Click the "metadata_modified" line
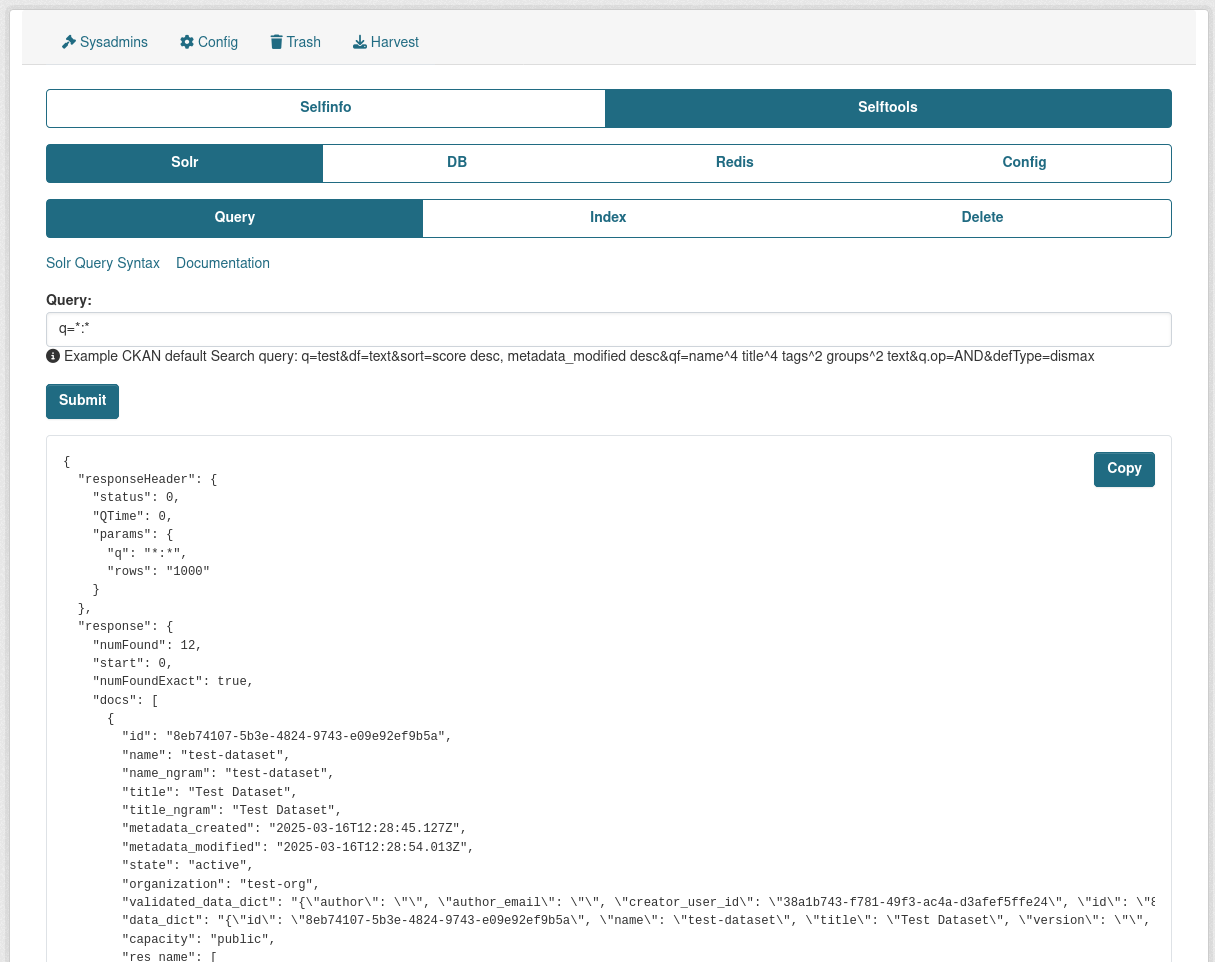This screenshot has height=962, width=1215. tap(298, 848)
